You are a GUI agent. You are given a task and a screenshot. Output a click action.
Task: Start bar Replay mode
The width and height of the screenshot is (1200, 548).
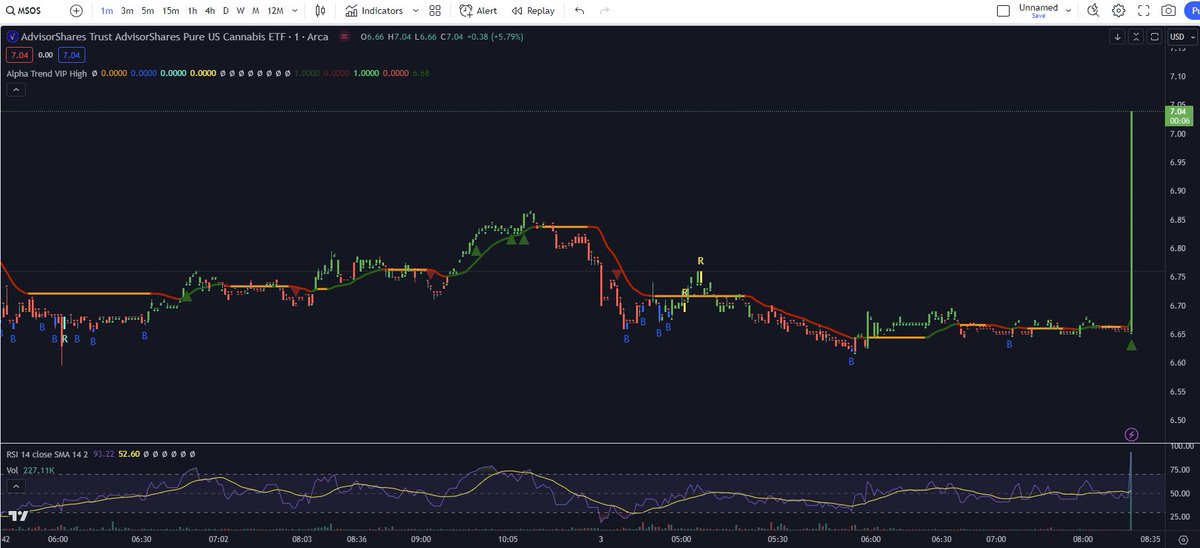click(533, 11)
